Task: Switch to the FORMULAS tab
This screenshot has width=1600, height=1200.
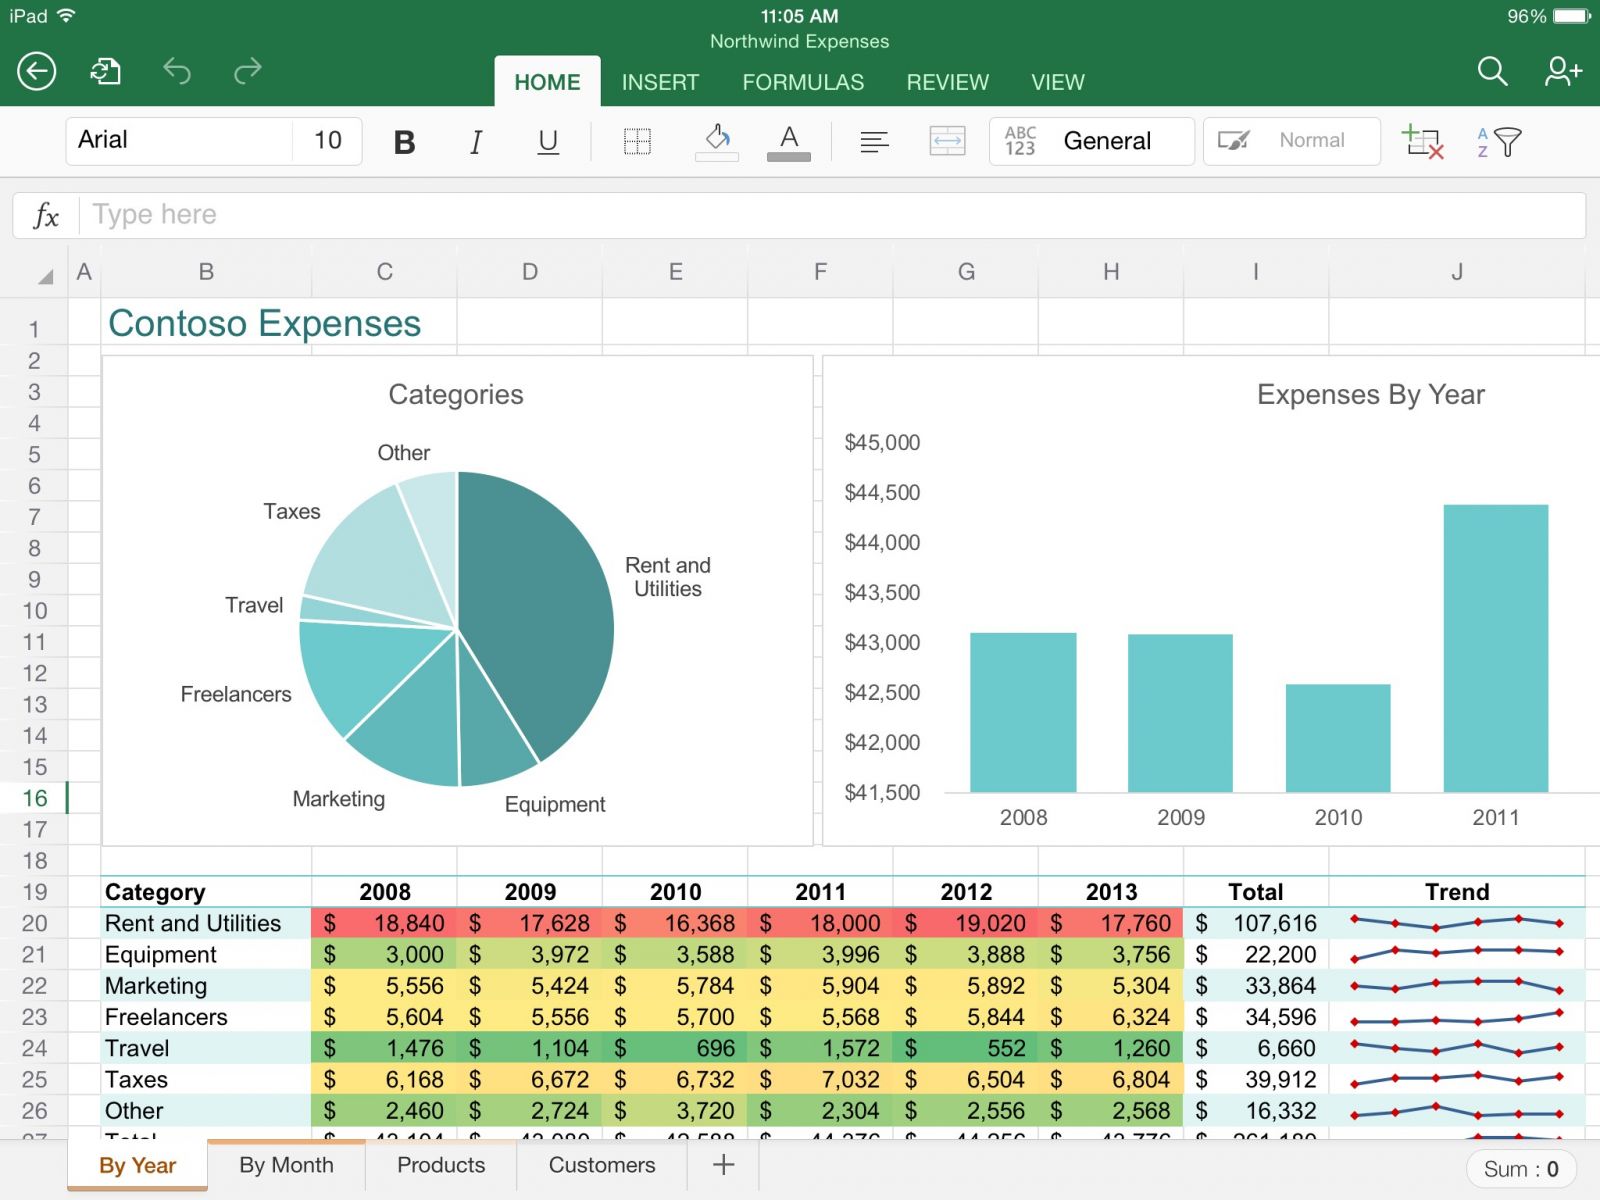Action: click(803, 82)
